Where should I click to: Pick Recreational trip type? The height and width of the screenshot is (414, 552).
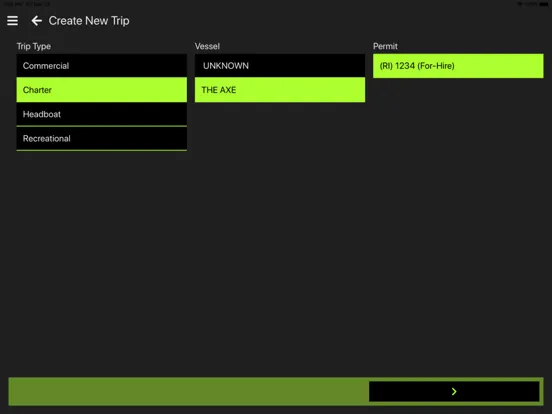tap(101, 139)
